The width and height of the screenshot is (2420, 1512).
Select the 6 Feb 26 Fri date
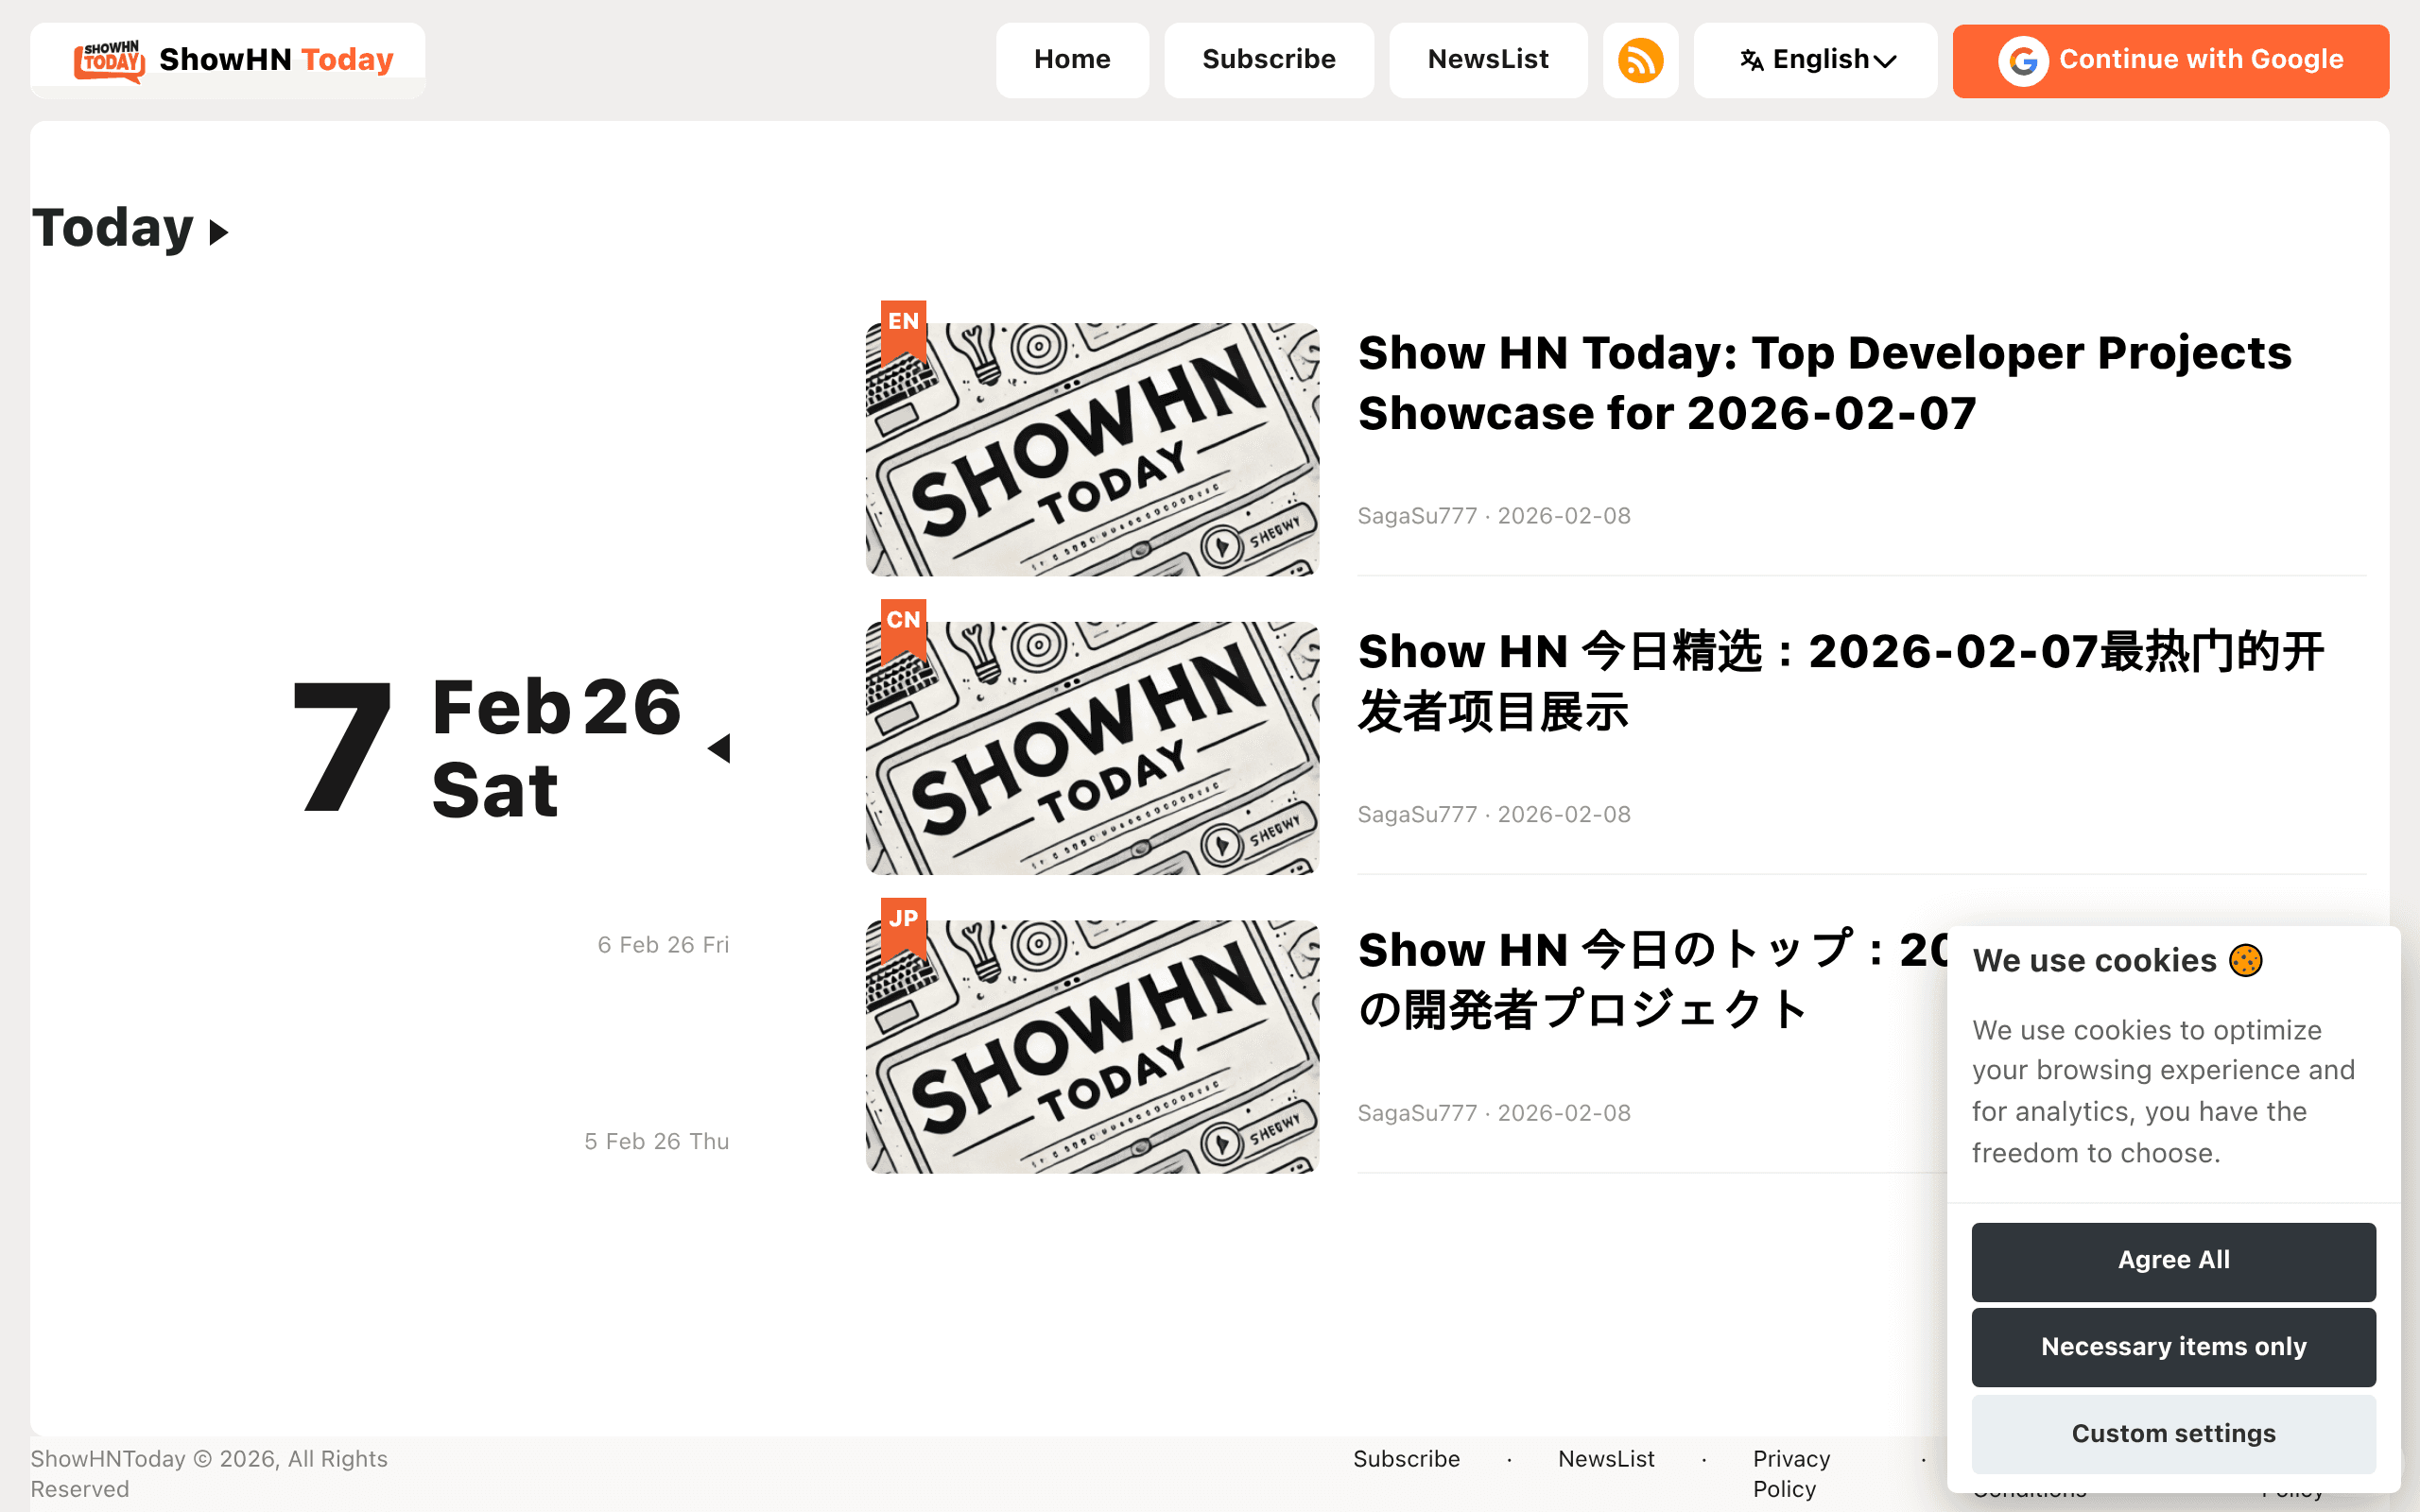pyautogui.click(x=663, y=945)
